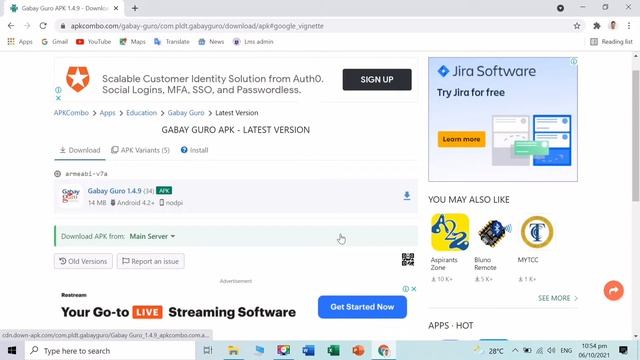Open the News bookmark
Viewport: 640px width, 360px height.
click(x=211, y=42)
